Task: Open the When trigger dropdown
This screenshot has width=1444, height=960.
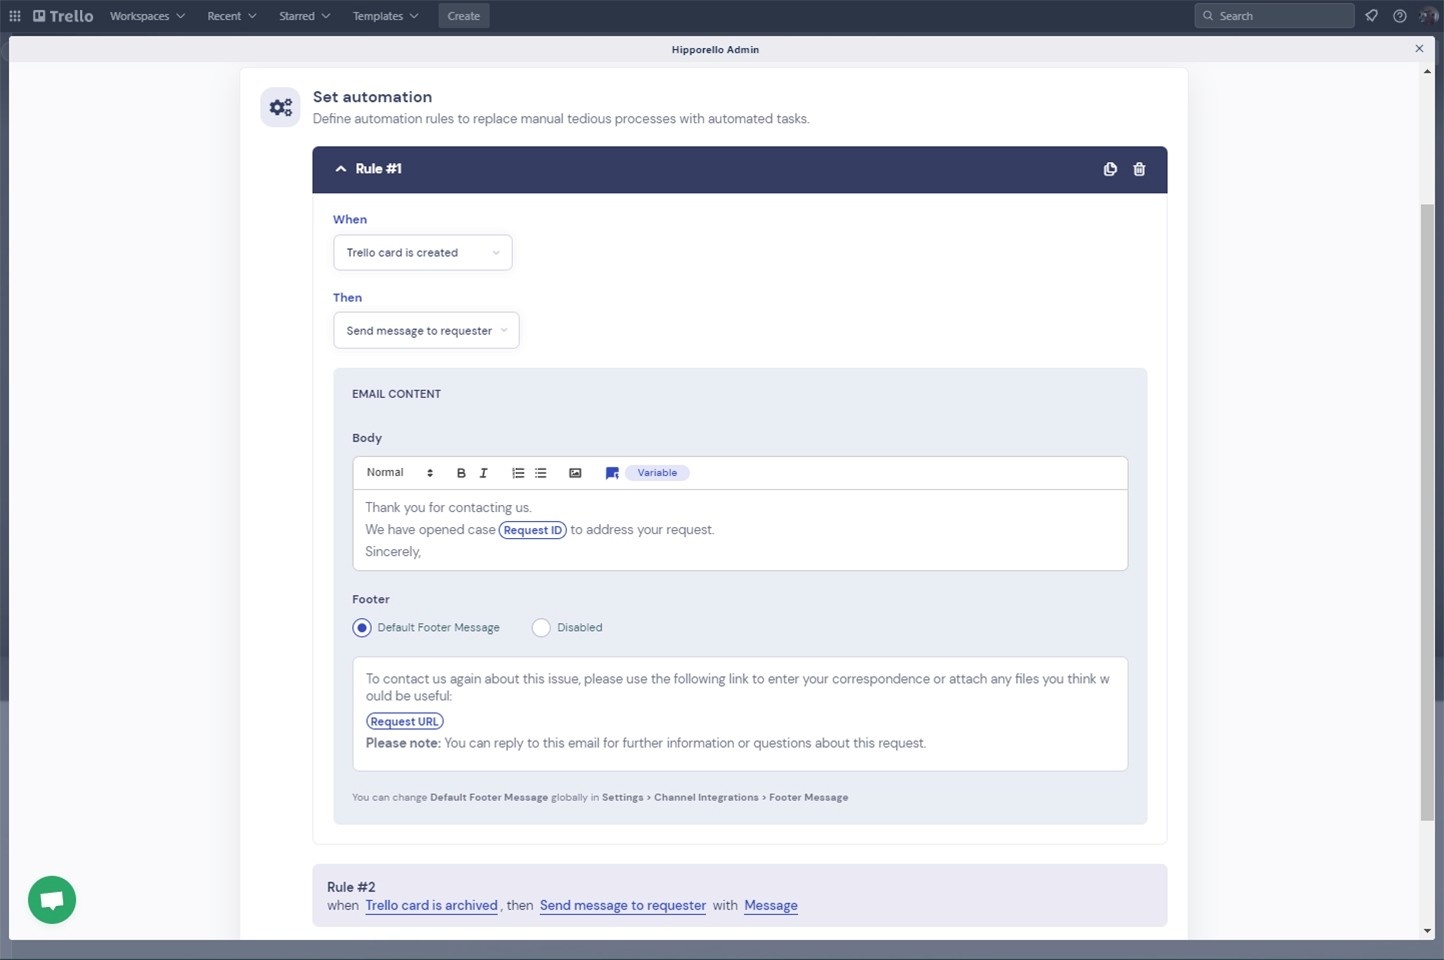Action: point(423,253)
